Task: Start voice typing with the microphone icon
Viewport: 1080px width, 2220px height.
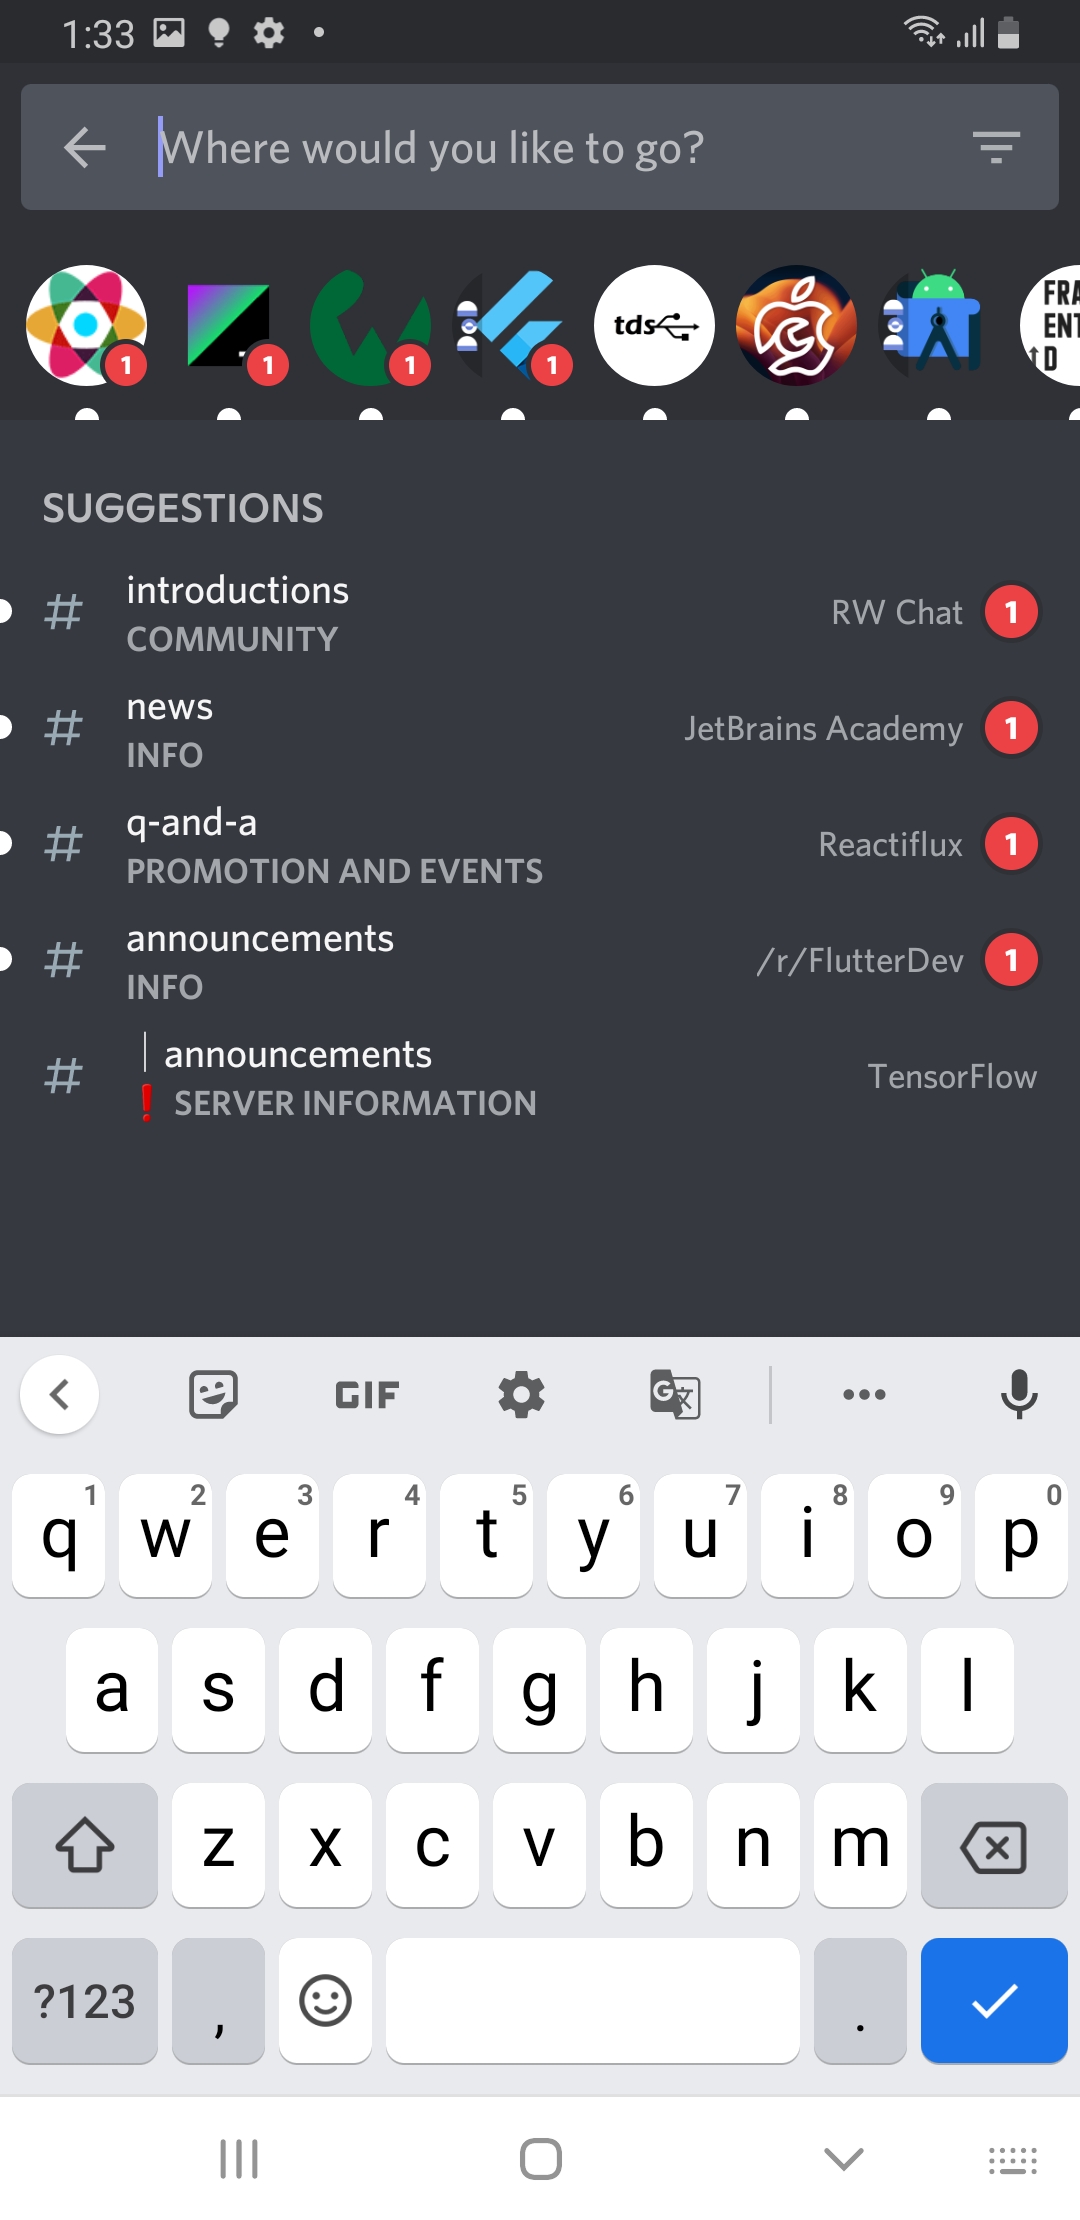Action: tap(1019, 1394)
